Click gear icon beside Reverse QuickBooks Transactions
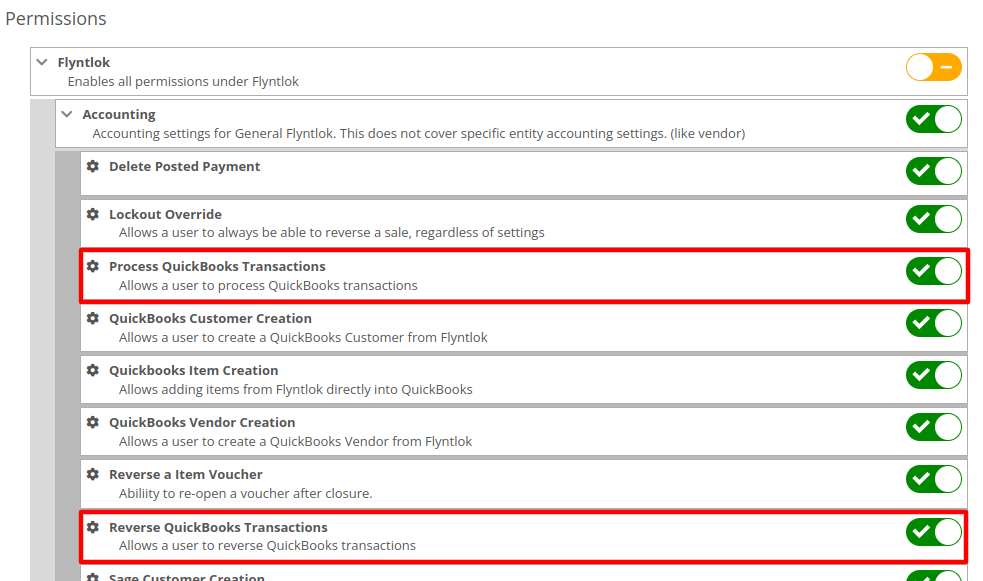The width and height of the screenshot is (983, 581). click(x=93, y=527)
